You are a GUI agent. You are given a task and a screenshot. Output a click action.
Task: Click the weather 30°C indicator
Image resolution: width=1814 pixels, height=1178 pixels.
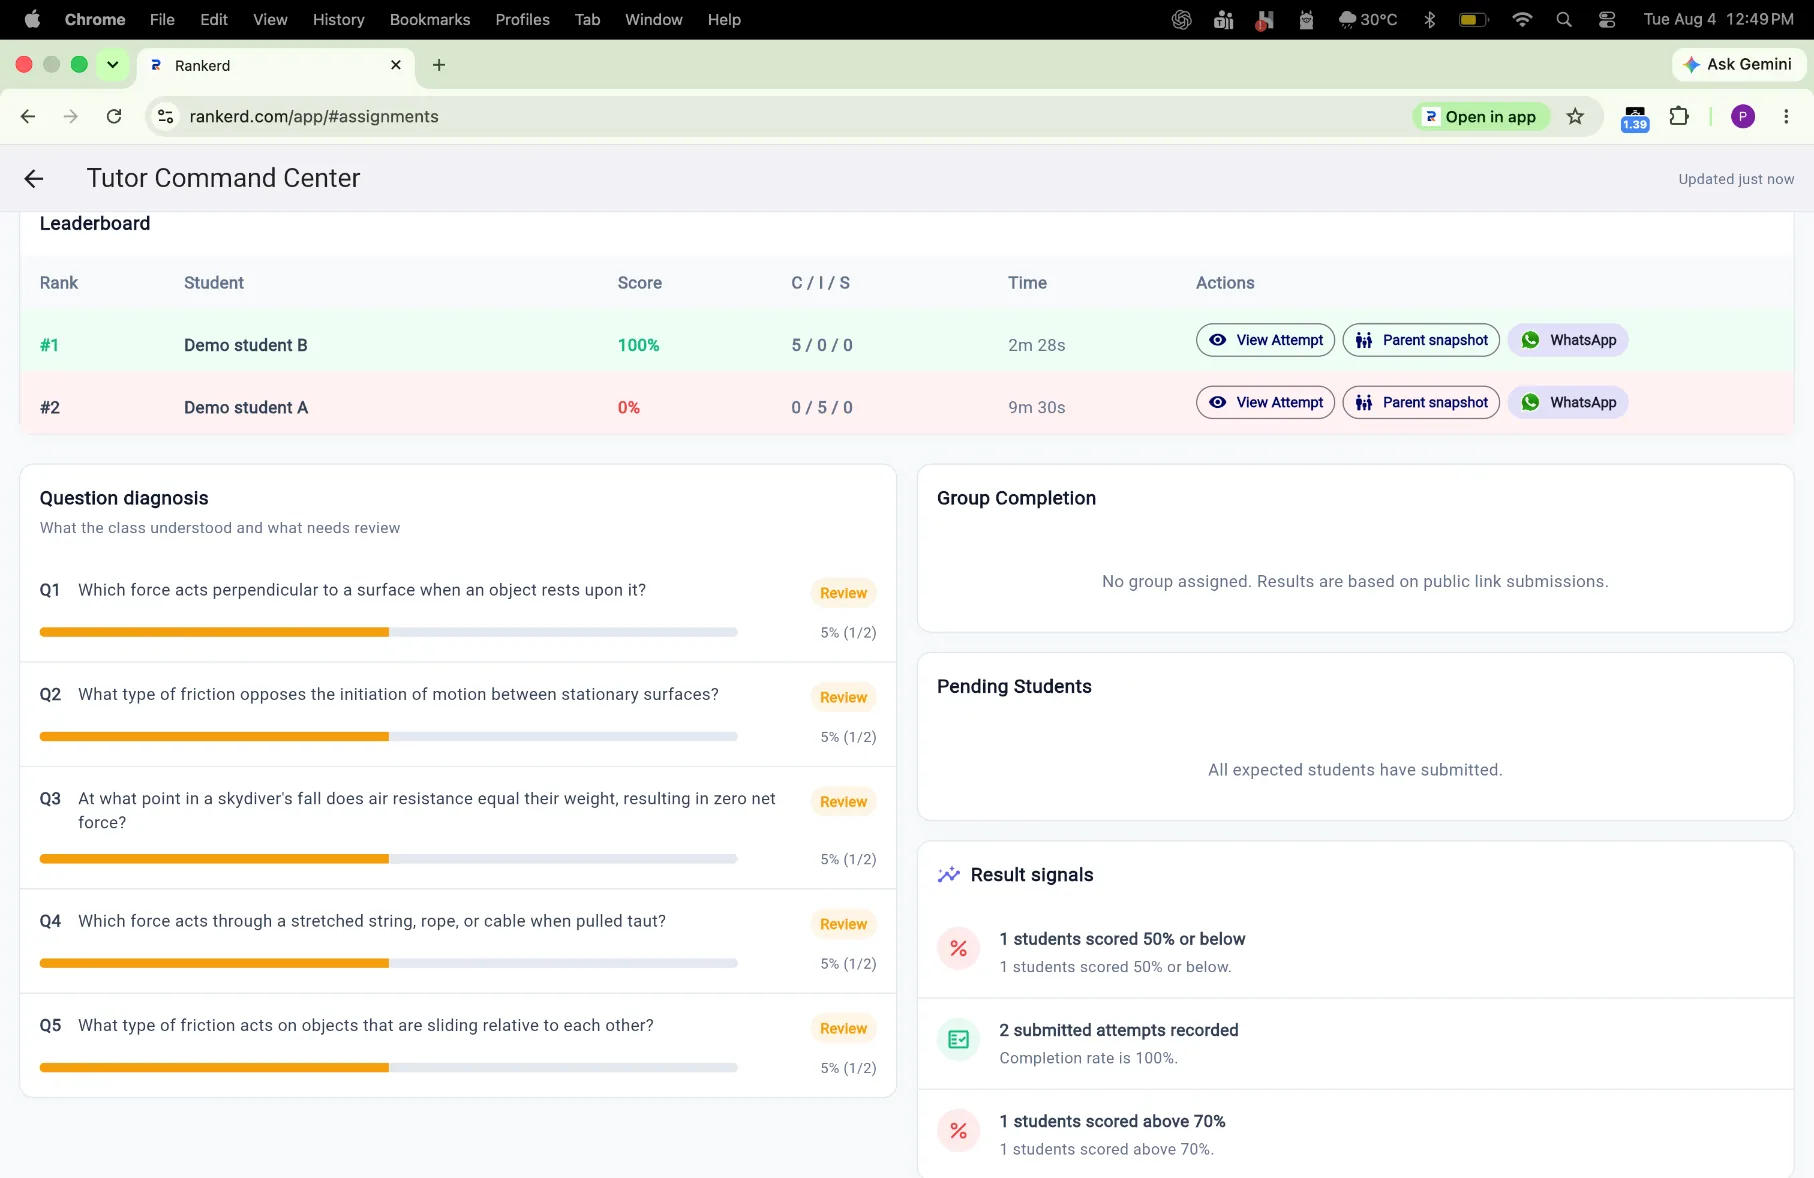coord(1367,19)
